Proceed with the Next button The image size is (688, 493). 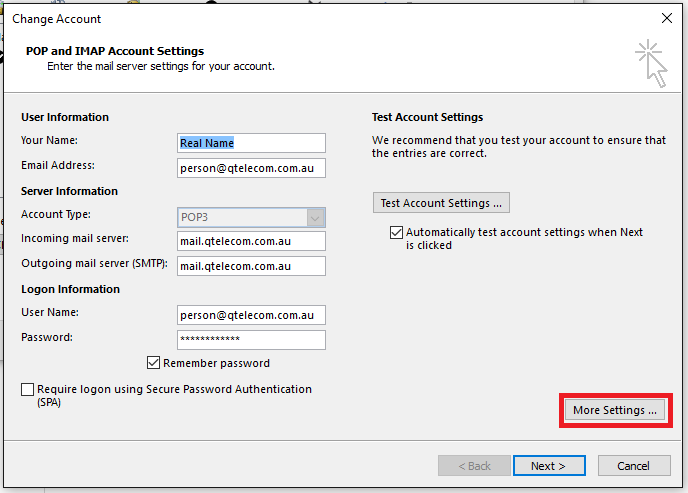549,466
